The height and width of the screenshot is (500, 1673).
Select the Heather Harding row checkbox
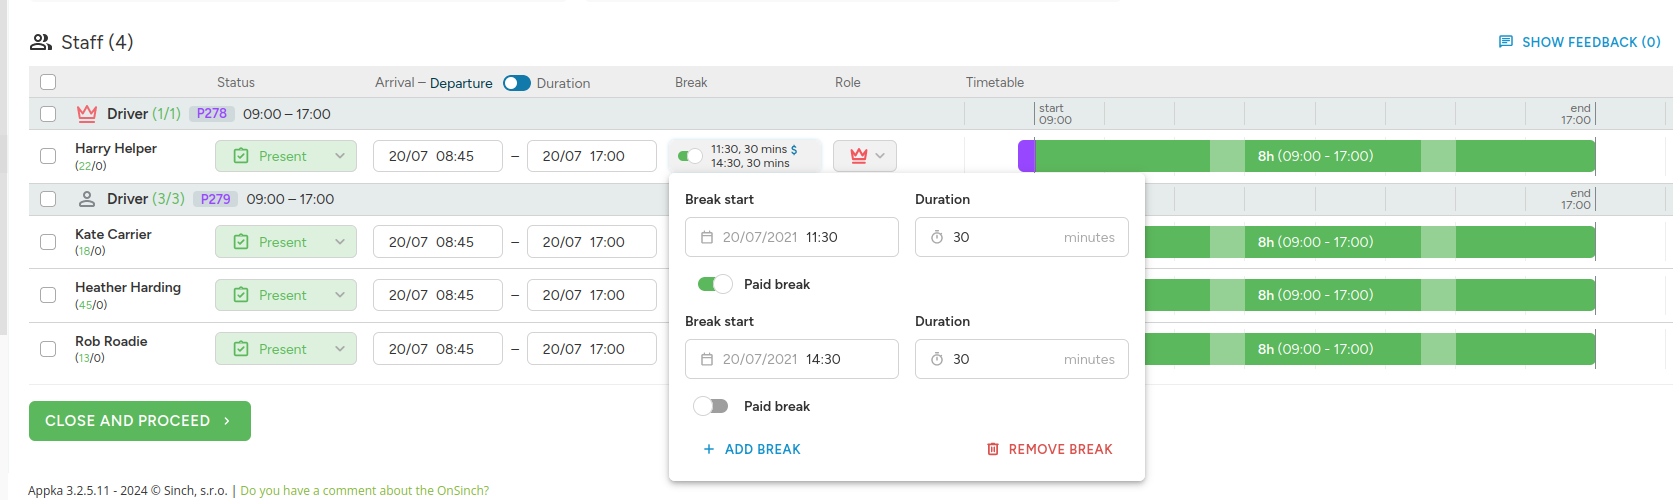click(48, 295)
